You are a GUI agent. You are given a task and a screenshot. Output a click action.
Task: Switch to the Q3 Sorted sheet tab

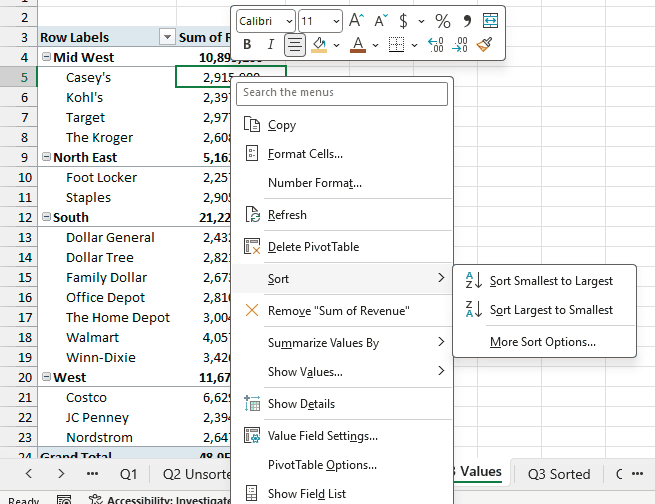[x=559, y=474]
